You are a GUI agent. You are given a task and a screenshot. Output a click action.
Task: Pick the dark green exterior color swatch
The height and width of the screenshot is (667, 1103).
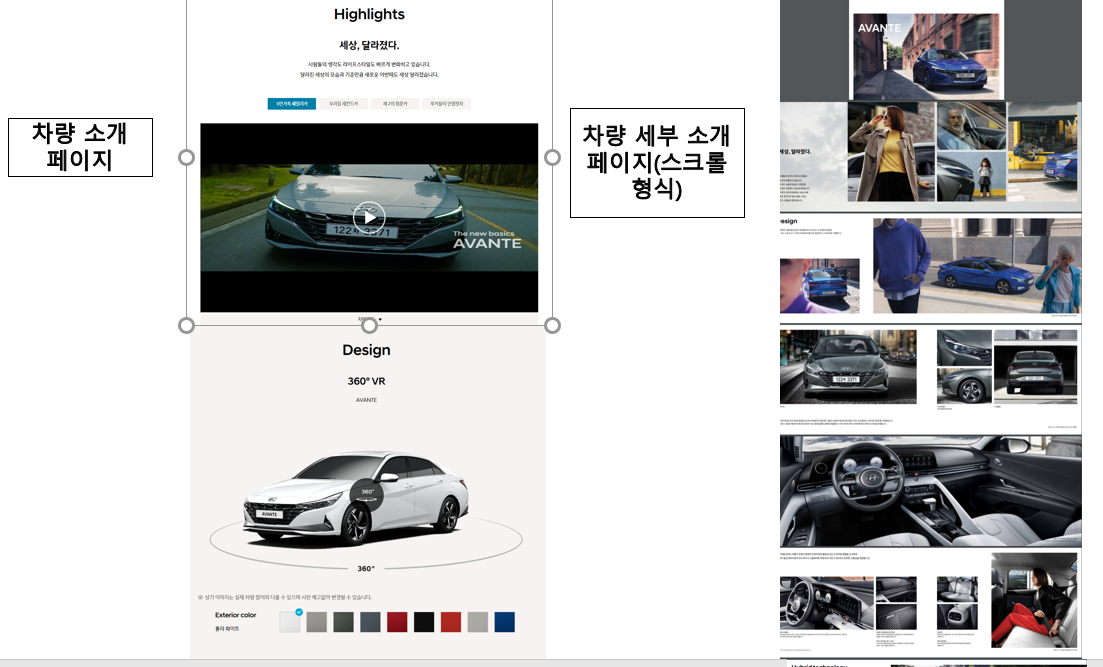pyautogui.click(x=343, y=622)
